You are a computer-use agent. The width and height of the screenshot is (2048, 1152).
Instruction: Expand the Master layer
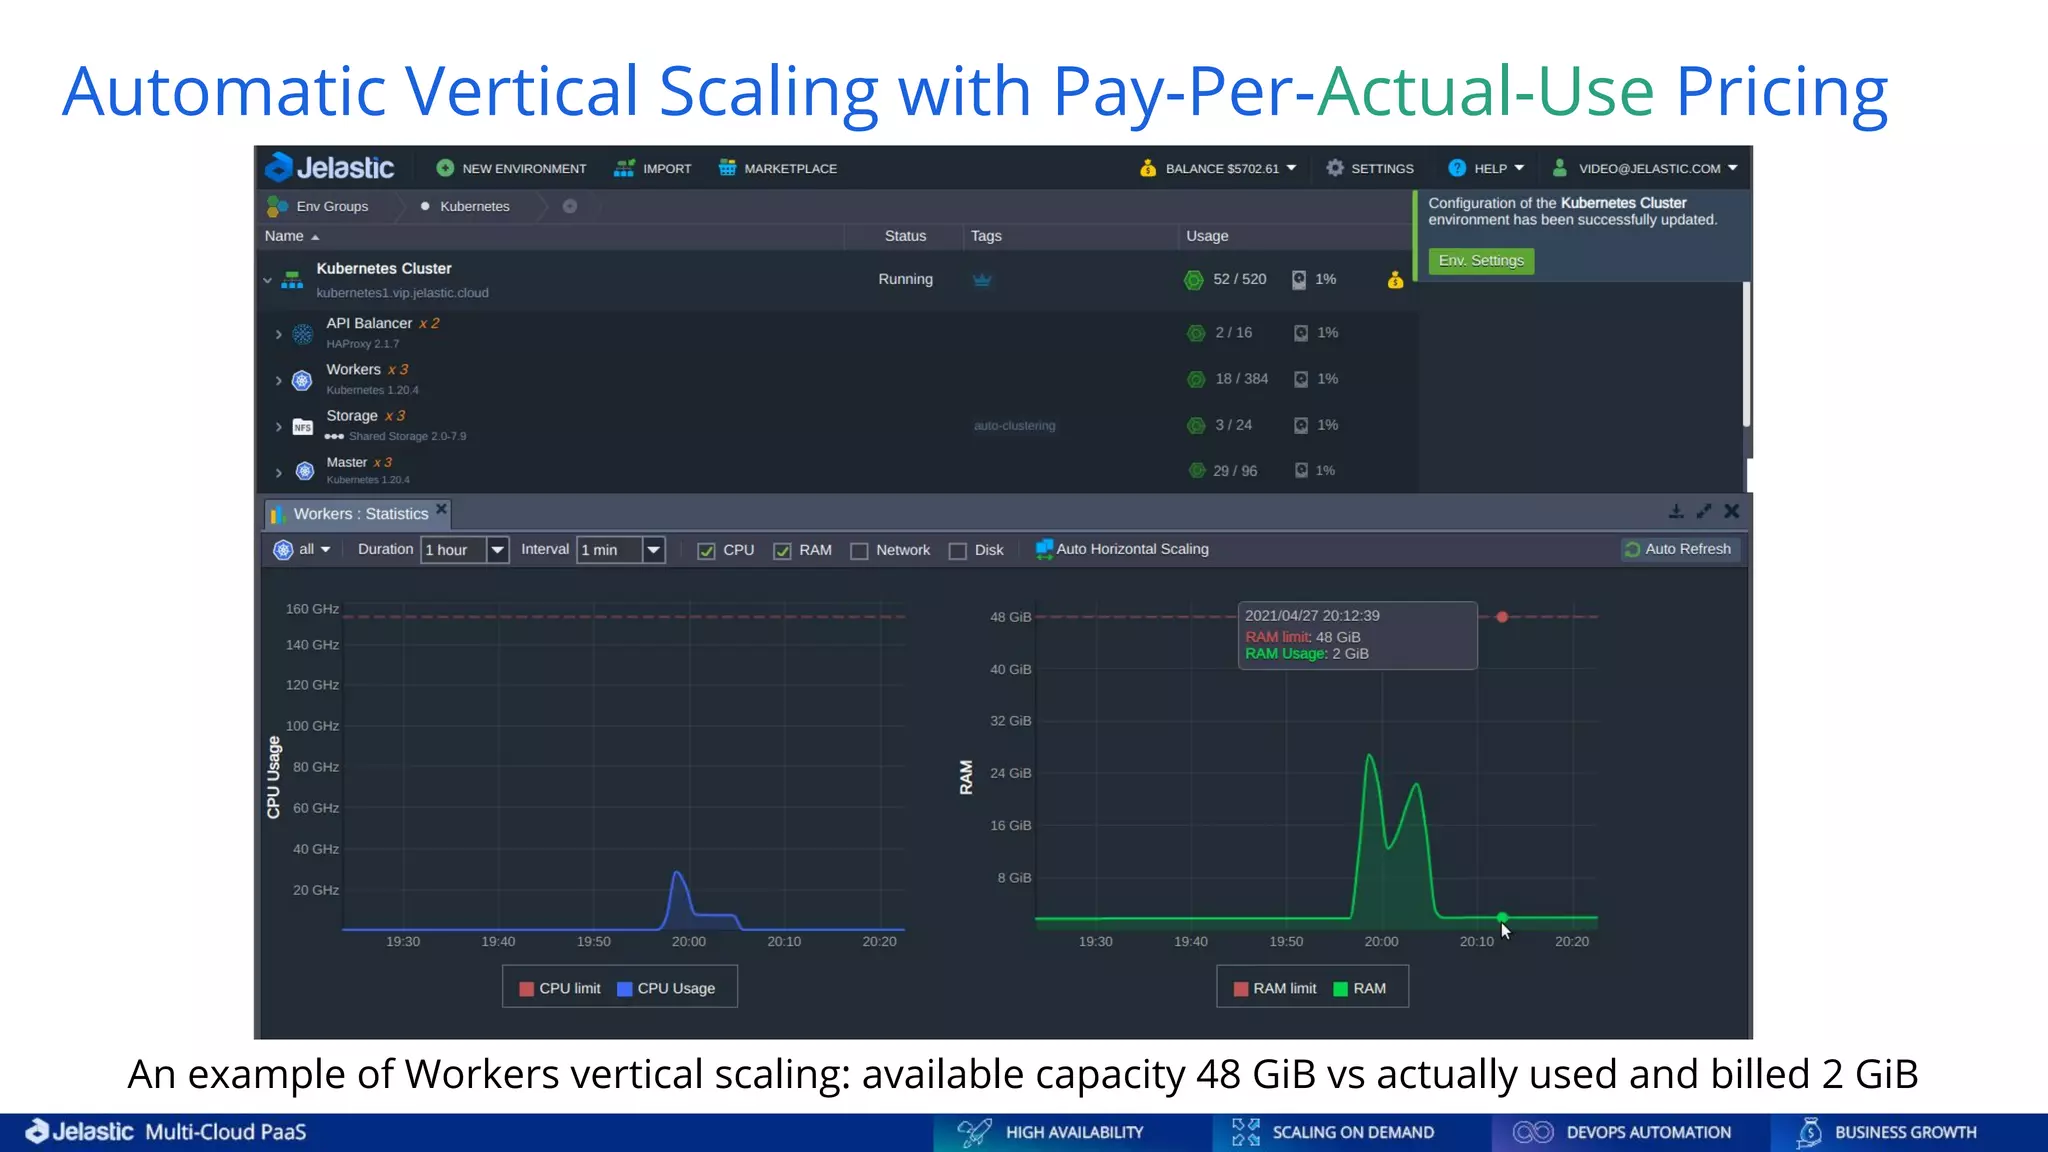pos(279,472)
